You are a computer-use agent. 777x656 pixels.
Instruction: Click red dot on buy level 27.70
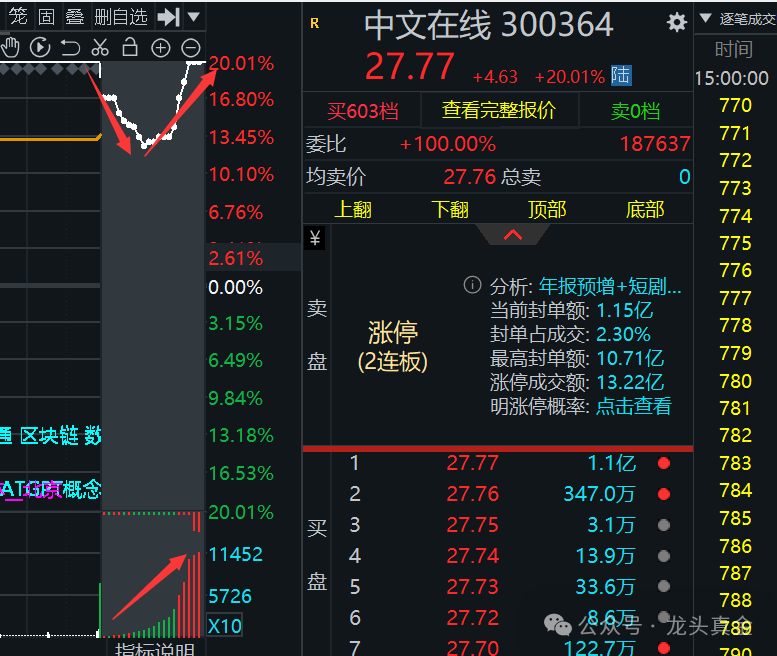pyautogui.click(x=664, y=648)
